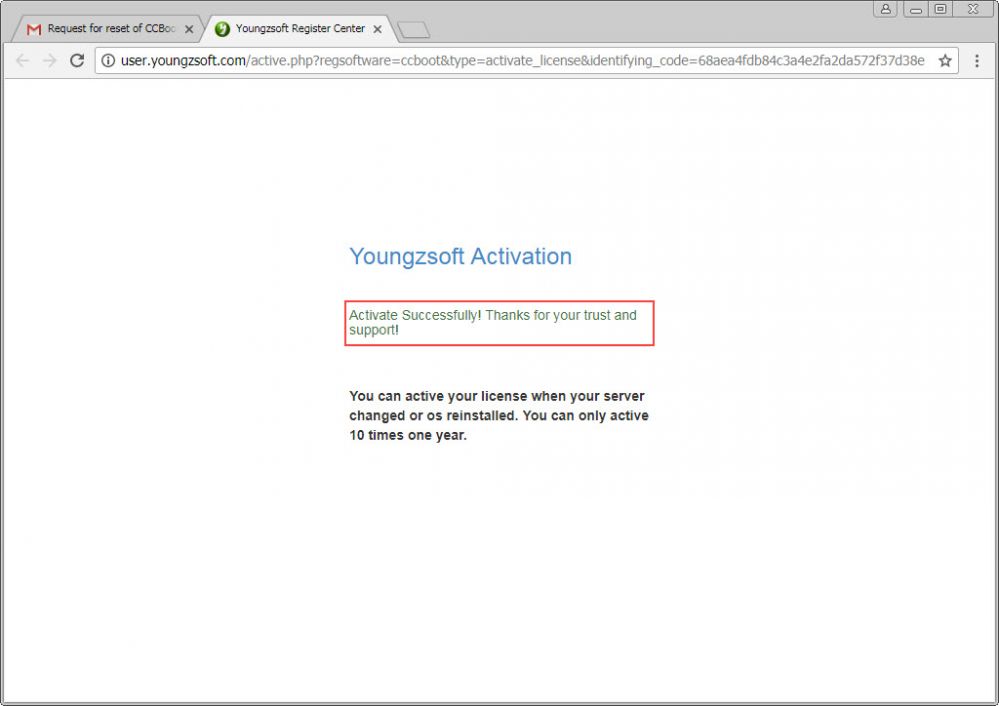The height and width of the screenshot is (706, 999).
Task: Click the Youngzsoft Activation heading
Action: point(460,256)
